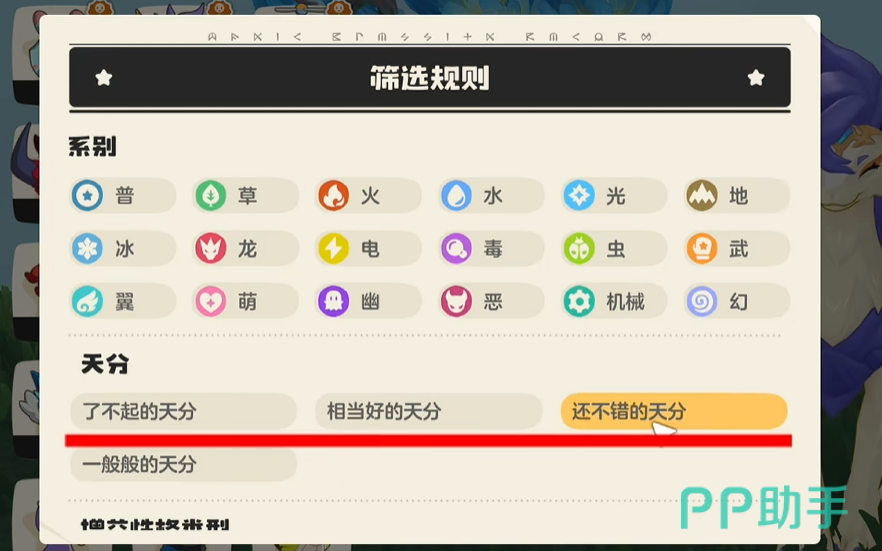The height and width of the screenshot is (551, 882).
Task: Filter by the 光 light type
Action: [615, 196]
